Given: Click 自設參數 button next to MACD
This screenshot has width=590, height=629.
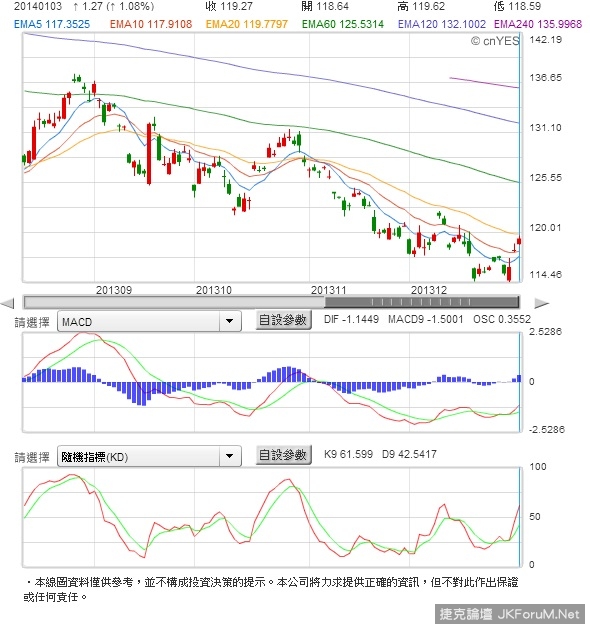Looking at the screenshot, I should [284, 321].
